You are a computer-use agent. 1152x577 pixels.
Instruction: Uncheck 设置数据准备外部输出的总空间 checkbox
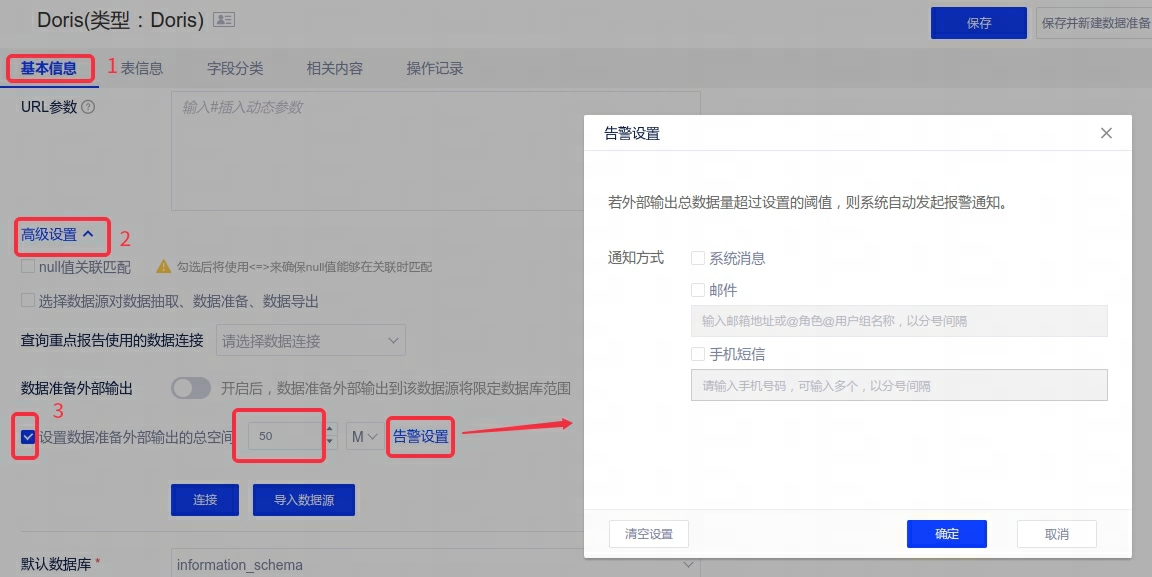click(x=28, y=436)
